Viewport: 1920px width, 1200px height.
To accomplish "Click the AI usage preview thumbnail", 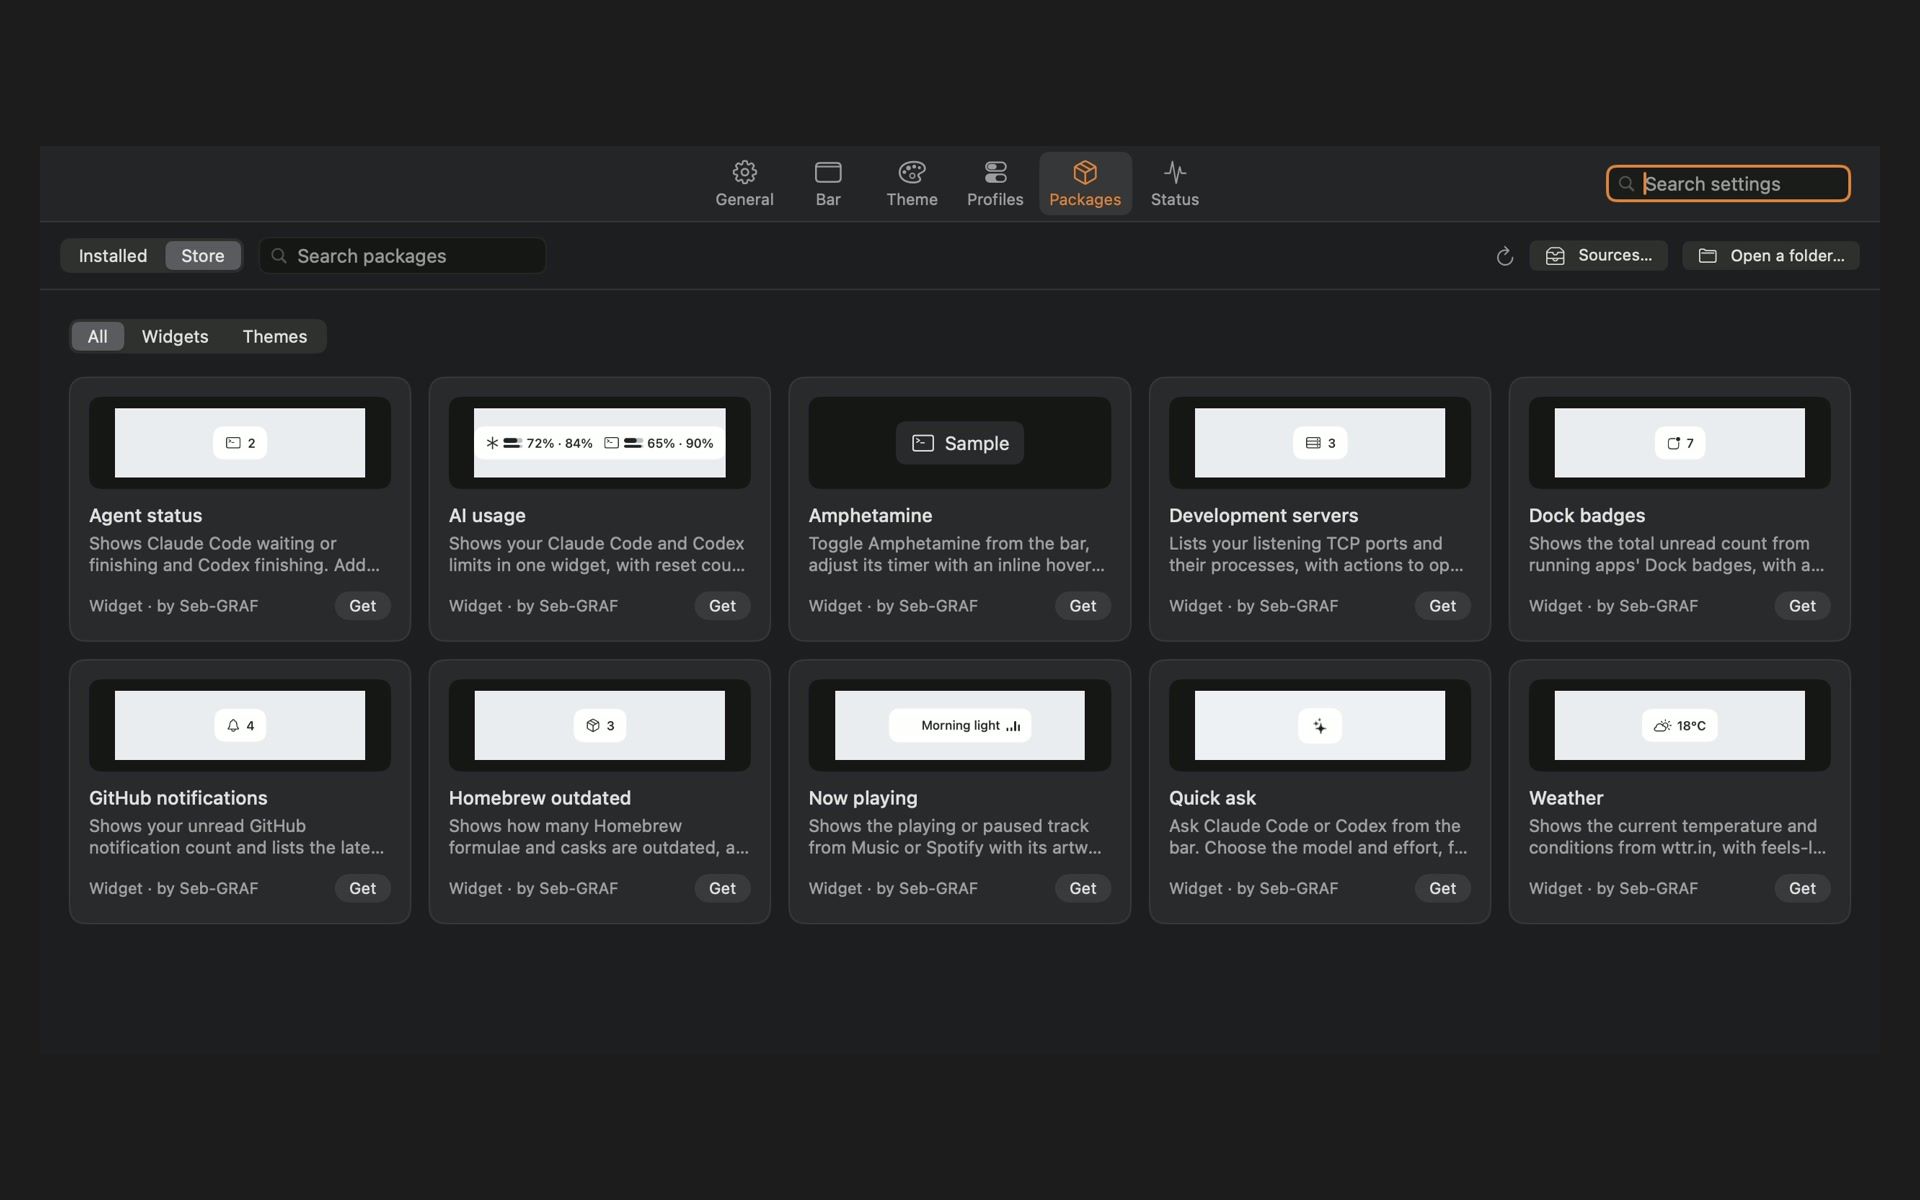I will [600, 443].
